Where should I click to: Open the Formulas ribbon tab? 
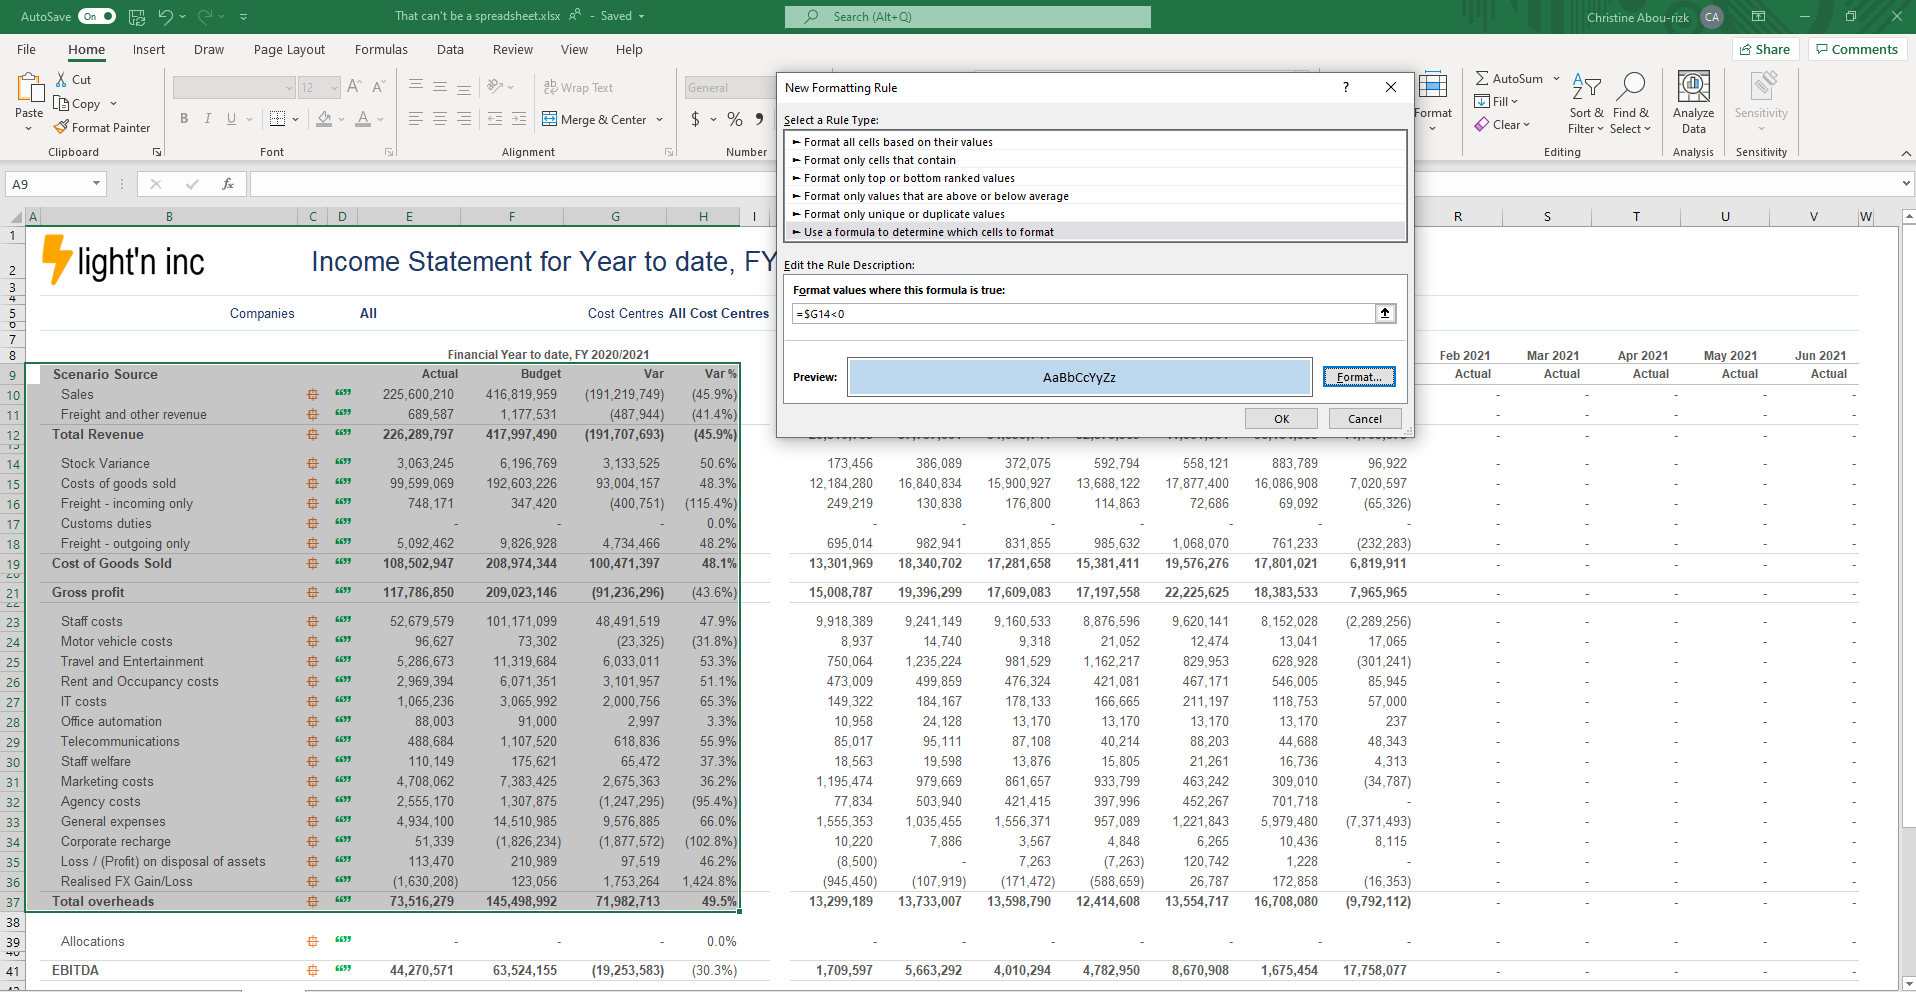(381, 50)
